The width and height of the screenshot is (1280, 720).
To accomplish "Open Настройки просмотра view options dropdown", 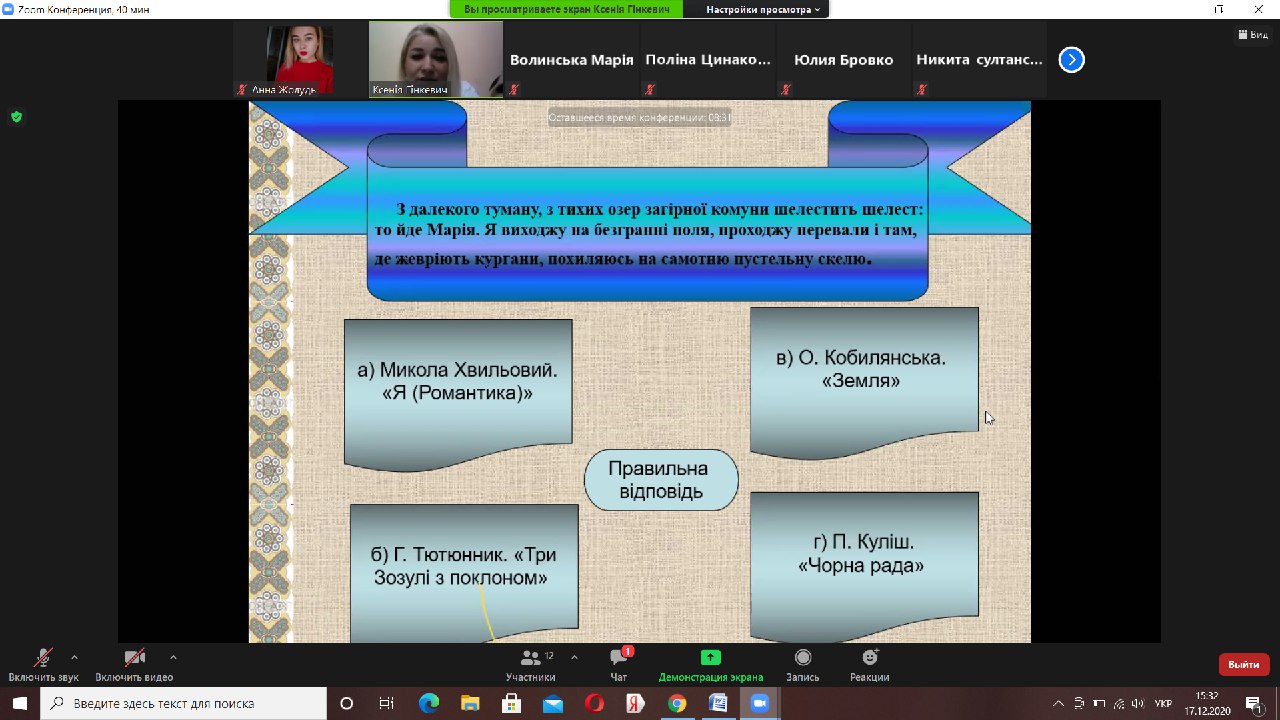I will click(763, 9).
